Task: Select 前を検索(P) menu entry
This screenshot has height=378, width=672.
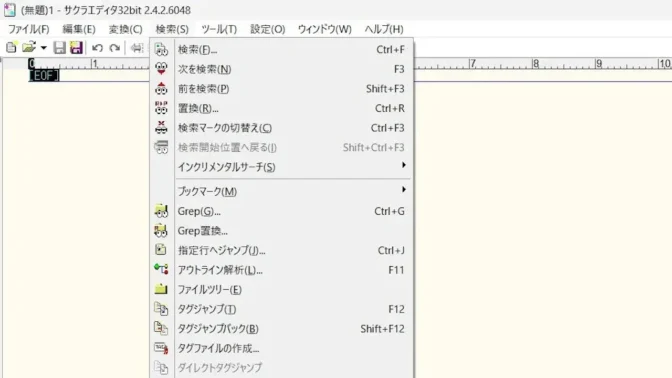Action: [x=282, y=89]
